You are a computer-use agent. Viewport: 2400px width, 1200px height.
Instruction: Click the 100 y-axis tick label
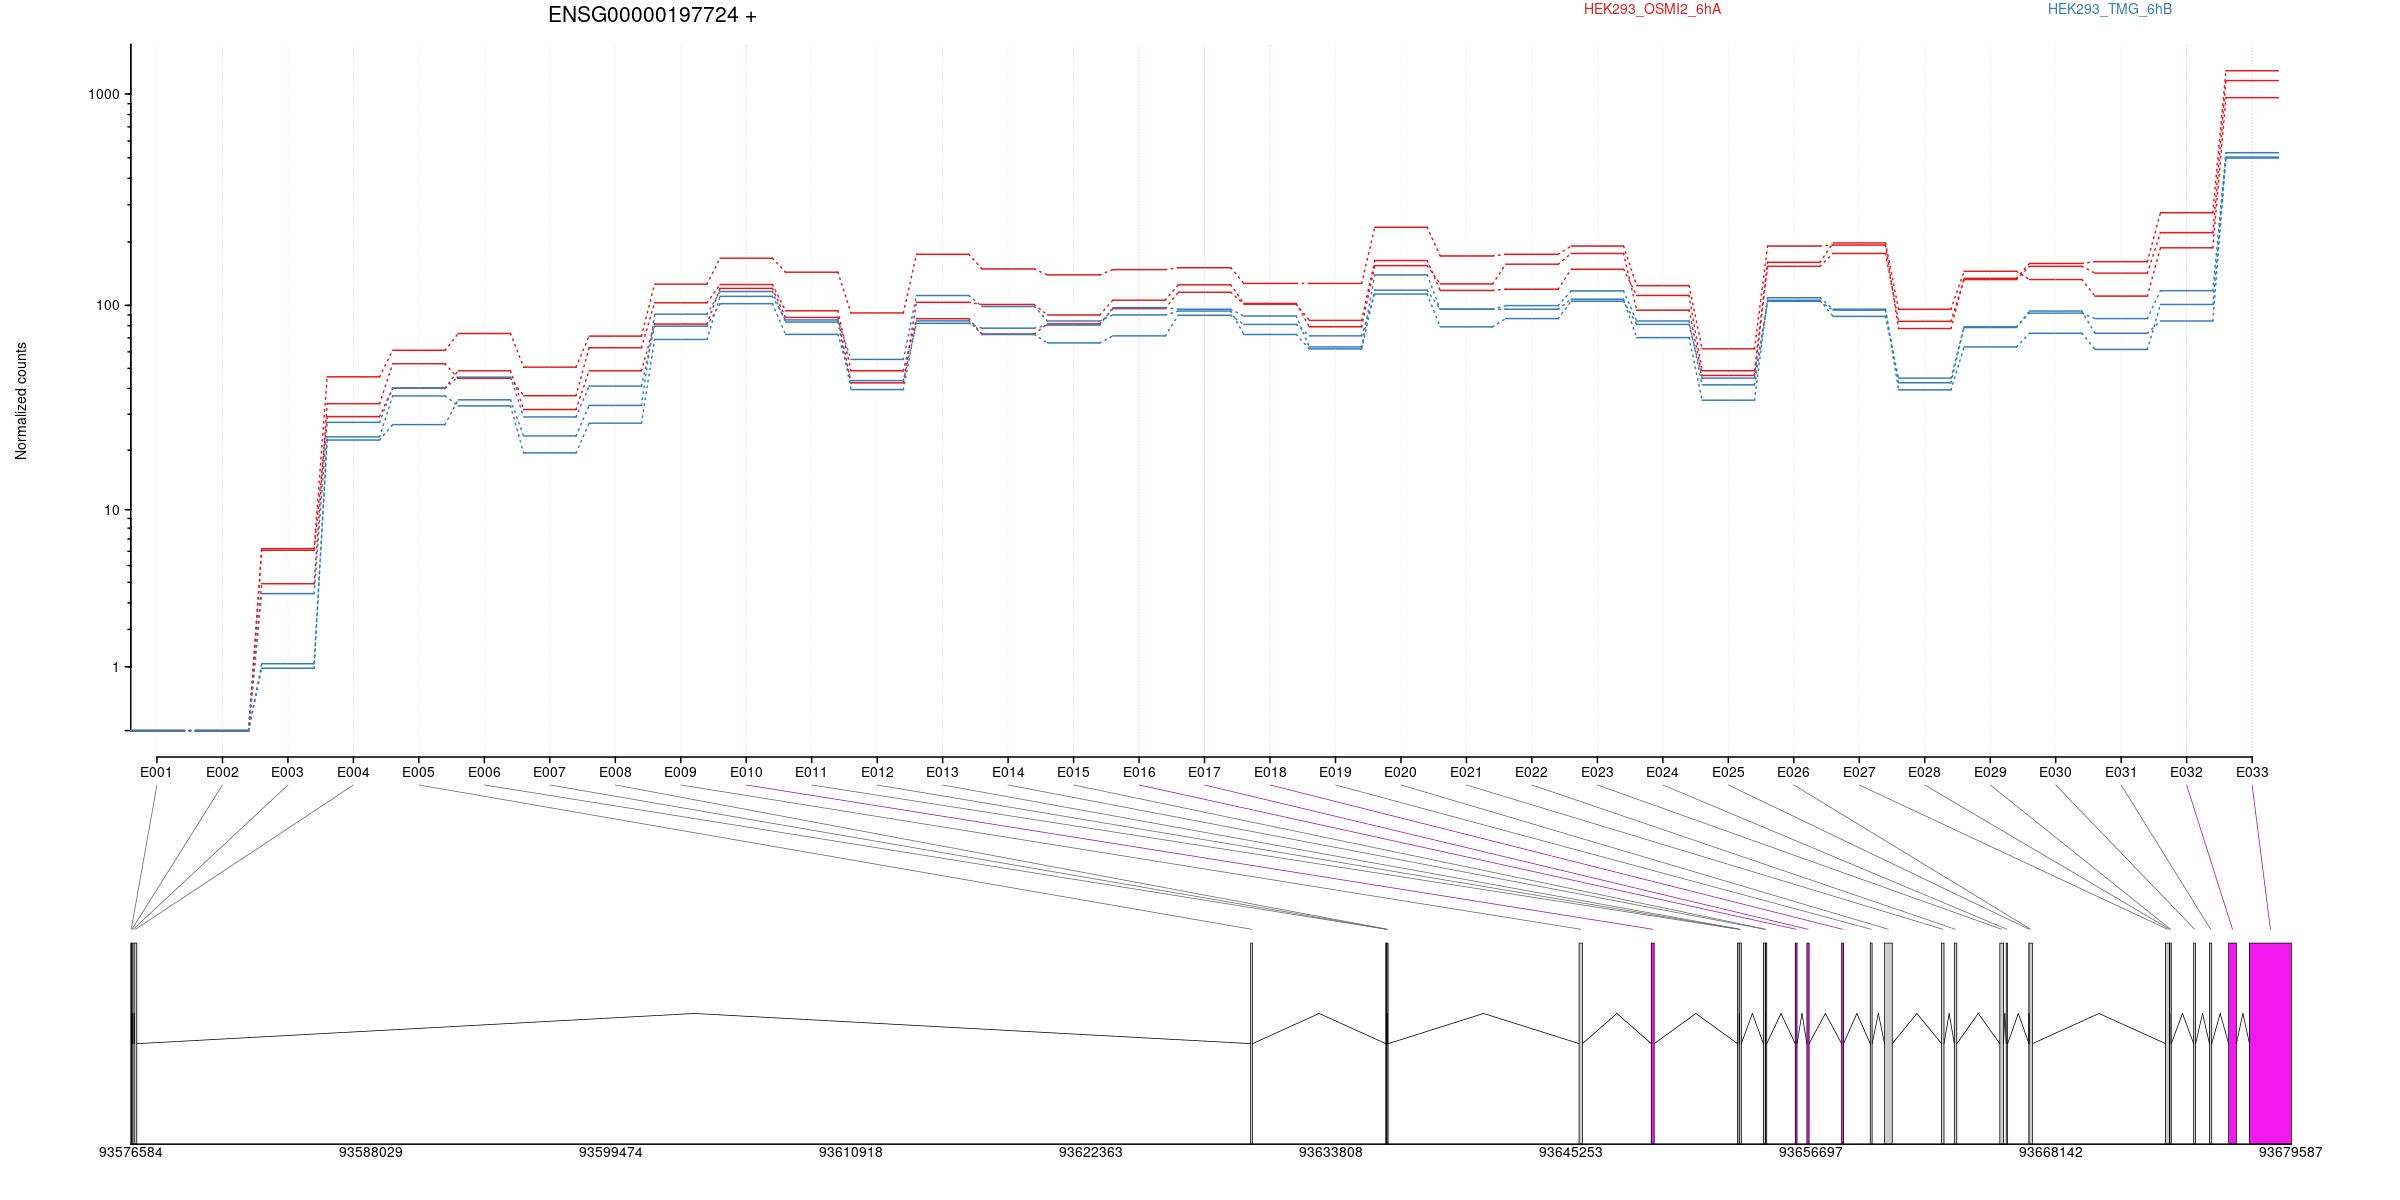click(107, 305)
